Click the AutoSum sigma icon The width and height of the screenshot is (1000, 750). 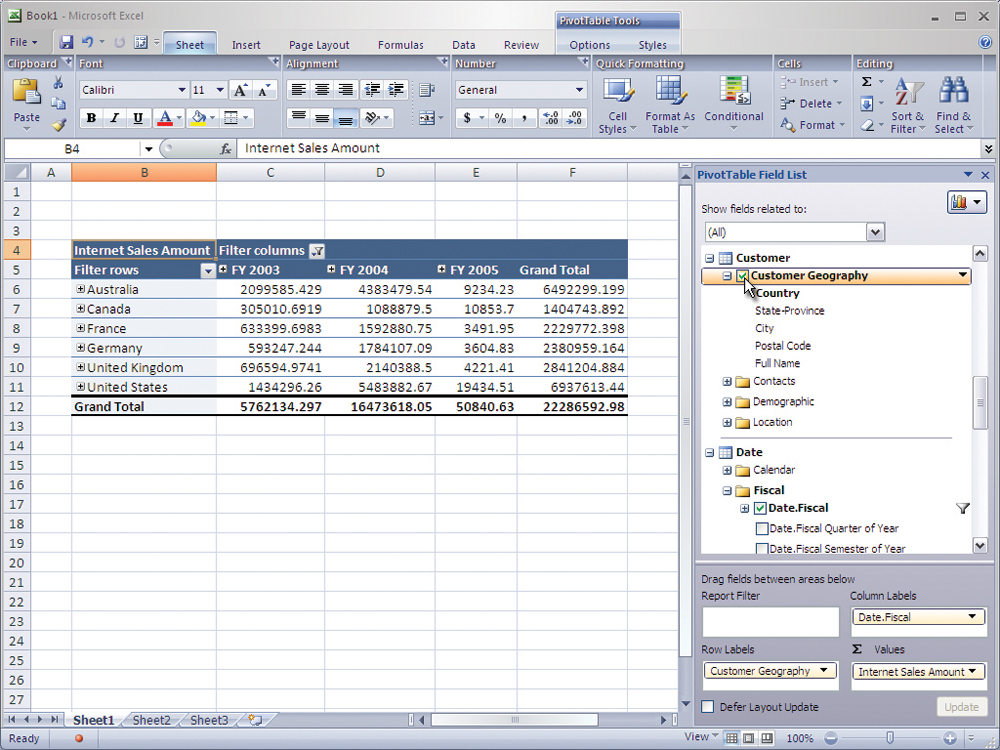(x=867, y=82)
